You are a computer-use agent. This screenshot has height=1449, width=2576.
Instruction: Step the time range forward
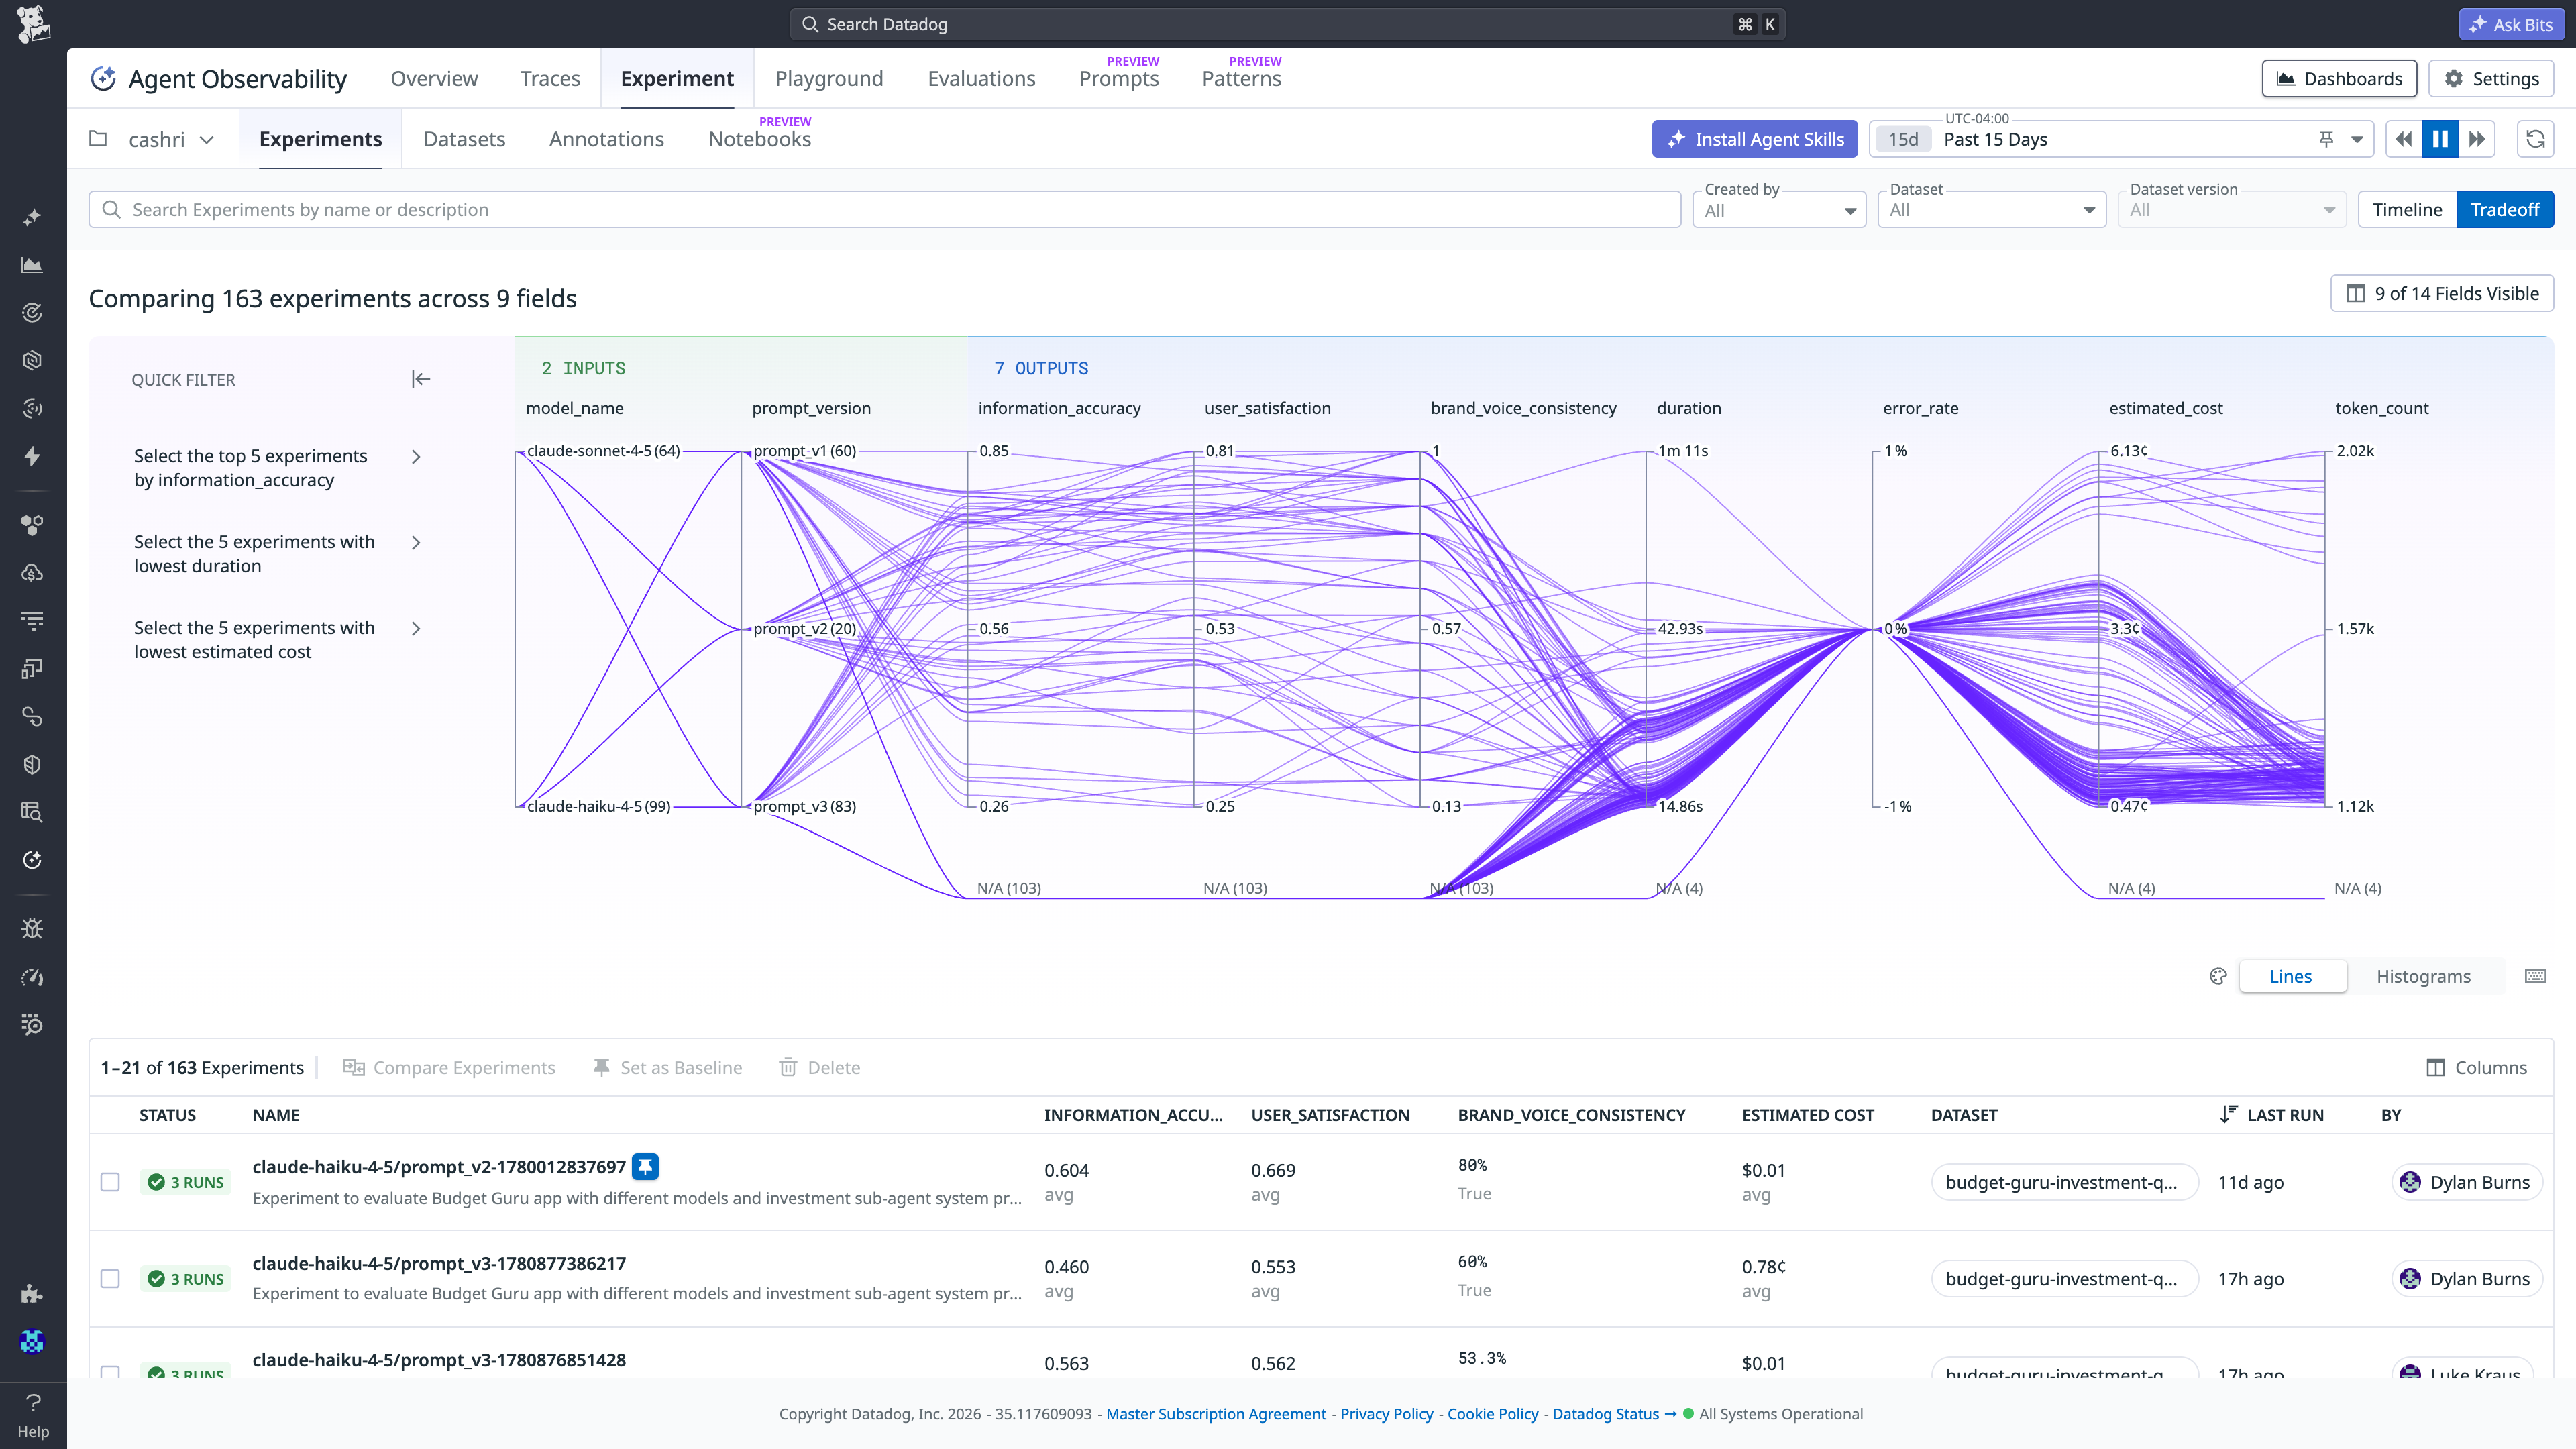(x=2476, y=139)
